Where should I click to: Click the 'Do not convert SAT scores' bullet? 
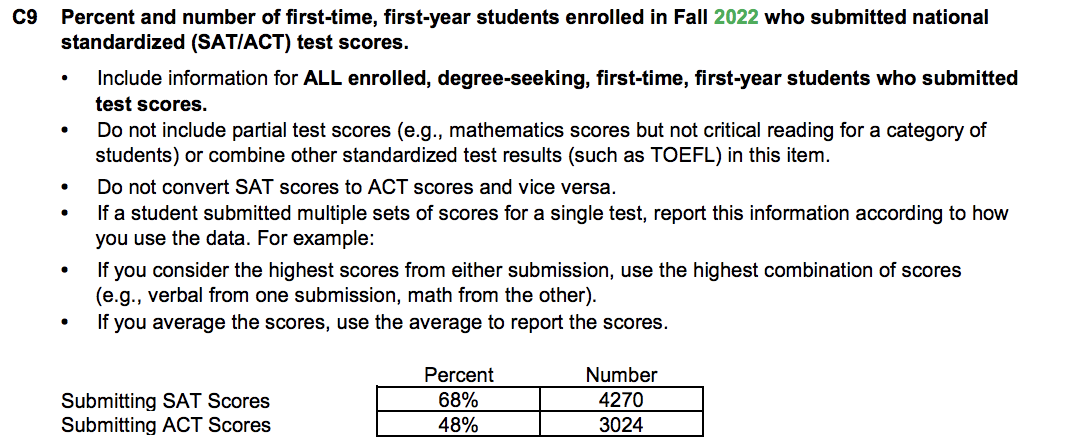[x=356, y=187]
